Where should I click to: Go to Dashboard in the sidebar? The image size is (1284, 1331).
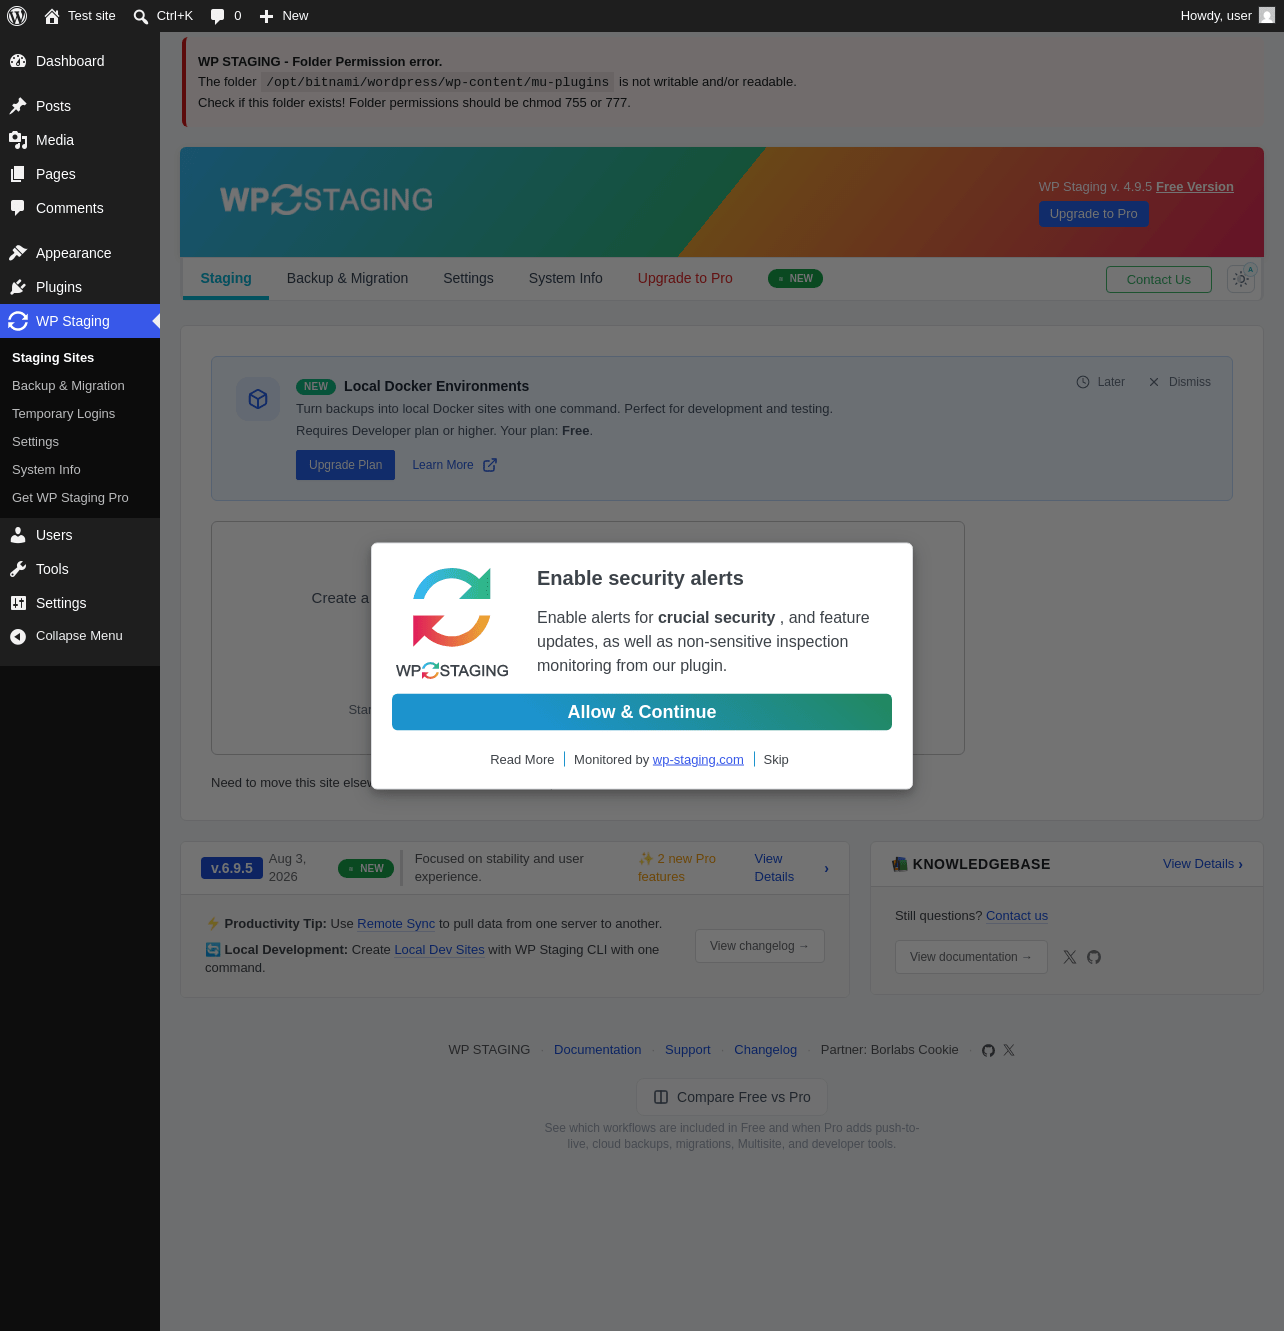pos(80,61)
